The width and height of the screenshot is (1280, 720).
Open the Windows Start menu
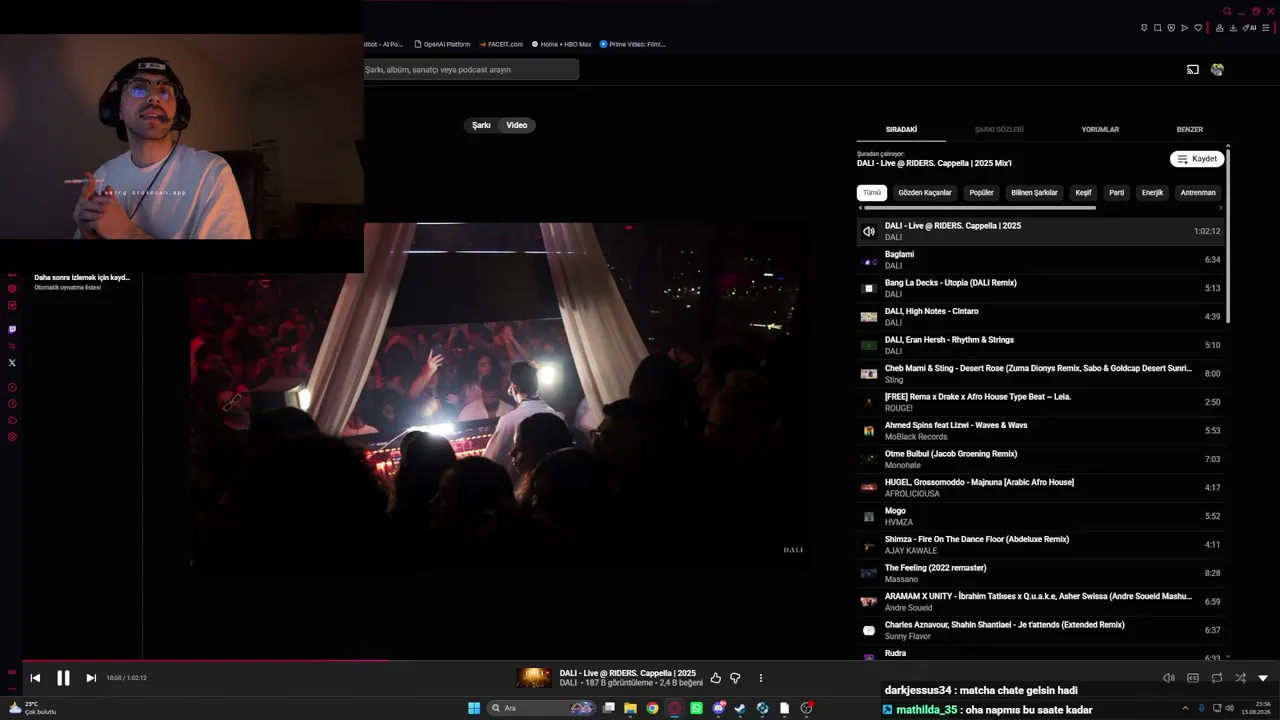click(x=474, y=708)
